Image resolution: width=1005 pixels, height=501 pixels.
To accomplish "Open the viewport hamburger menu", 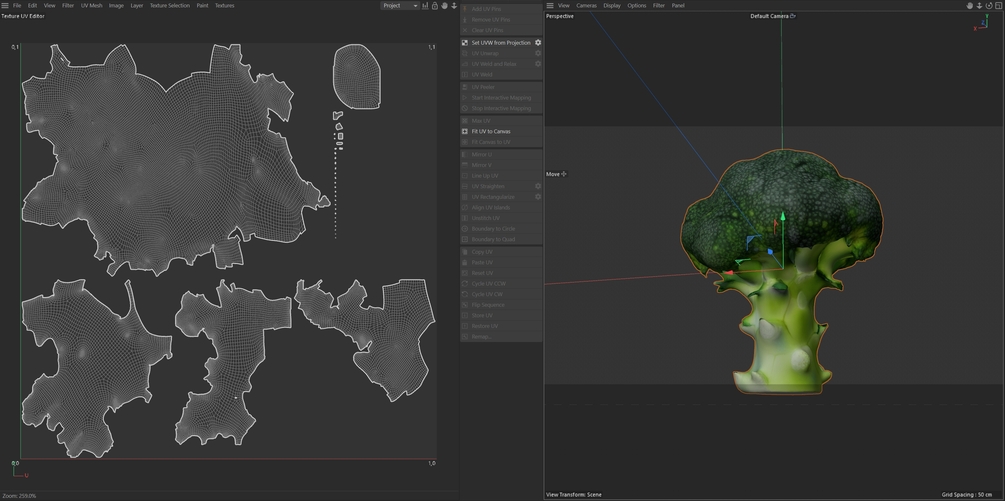I will pos(550,5).
